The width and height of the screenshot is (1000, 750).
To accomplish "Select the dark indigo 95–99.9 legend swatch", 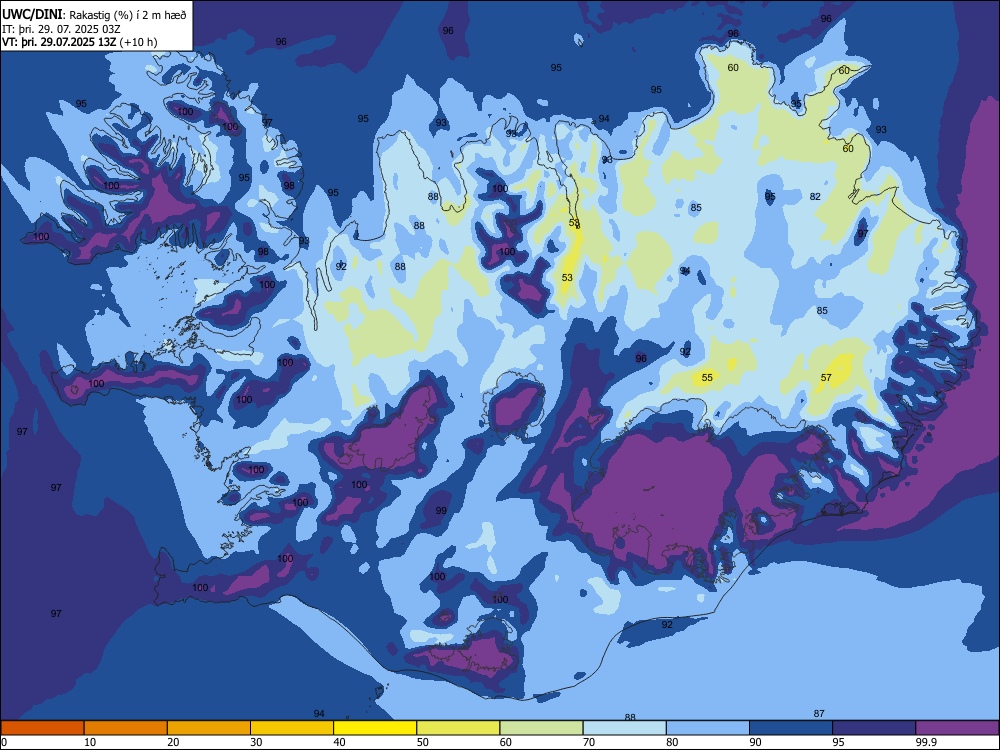I will point(874,728).
